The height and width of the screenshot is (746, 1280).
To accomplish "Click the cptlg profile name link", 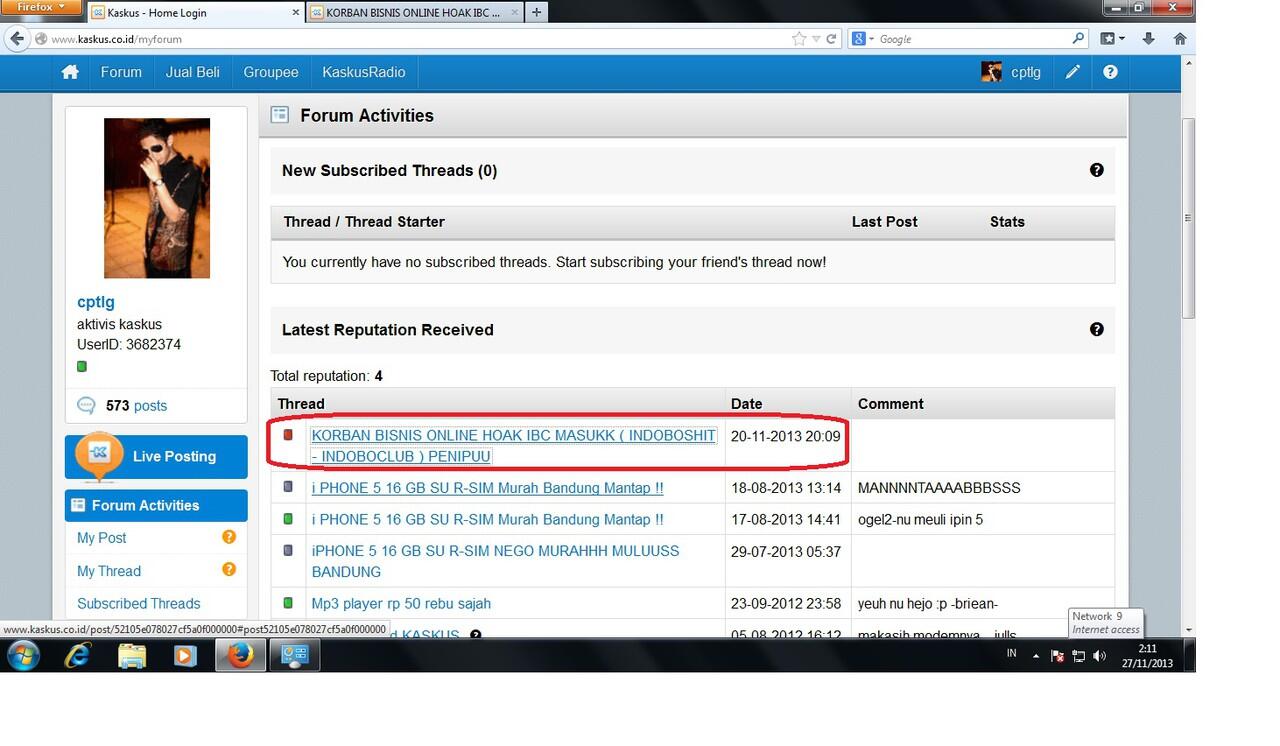I will click(96, 301).
